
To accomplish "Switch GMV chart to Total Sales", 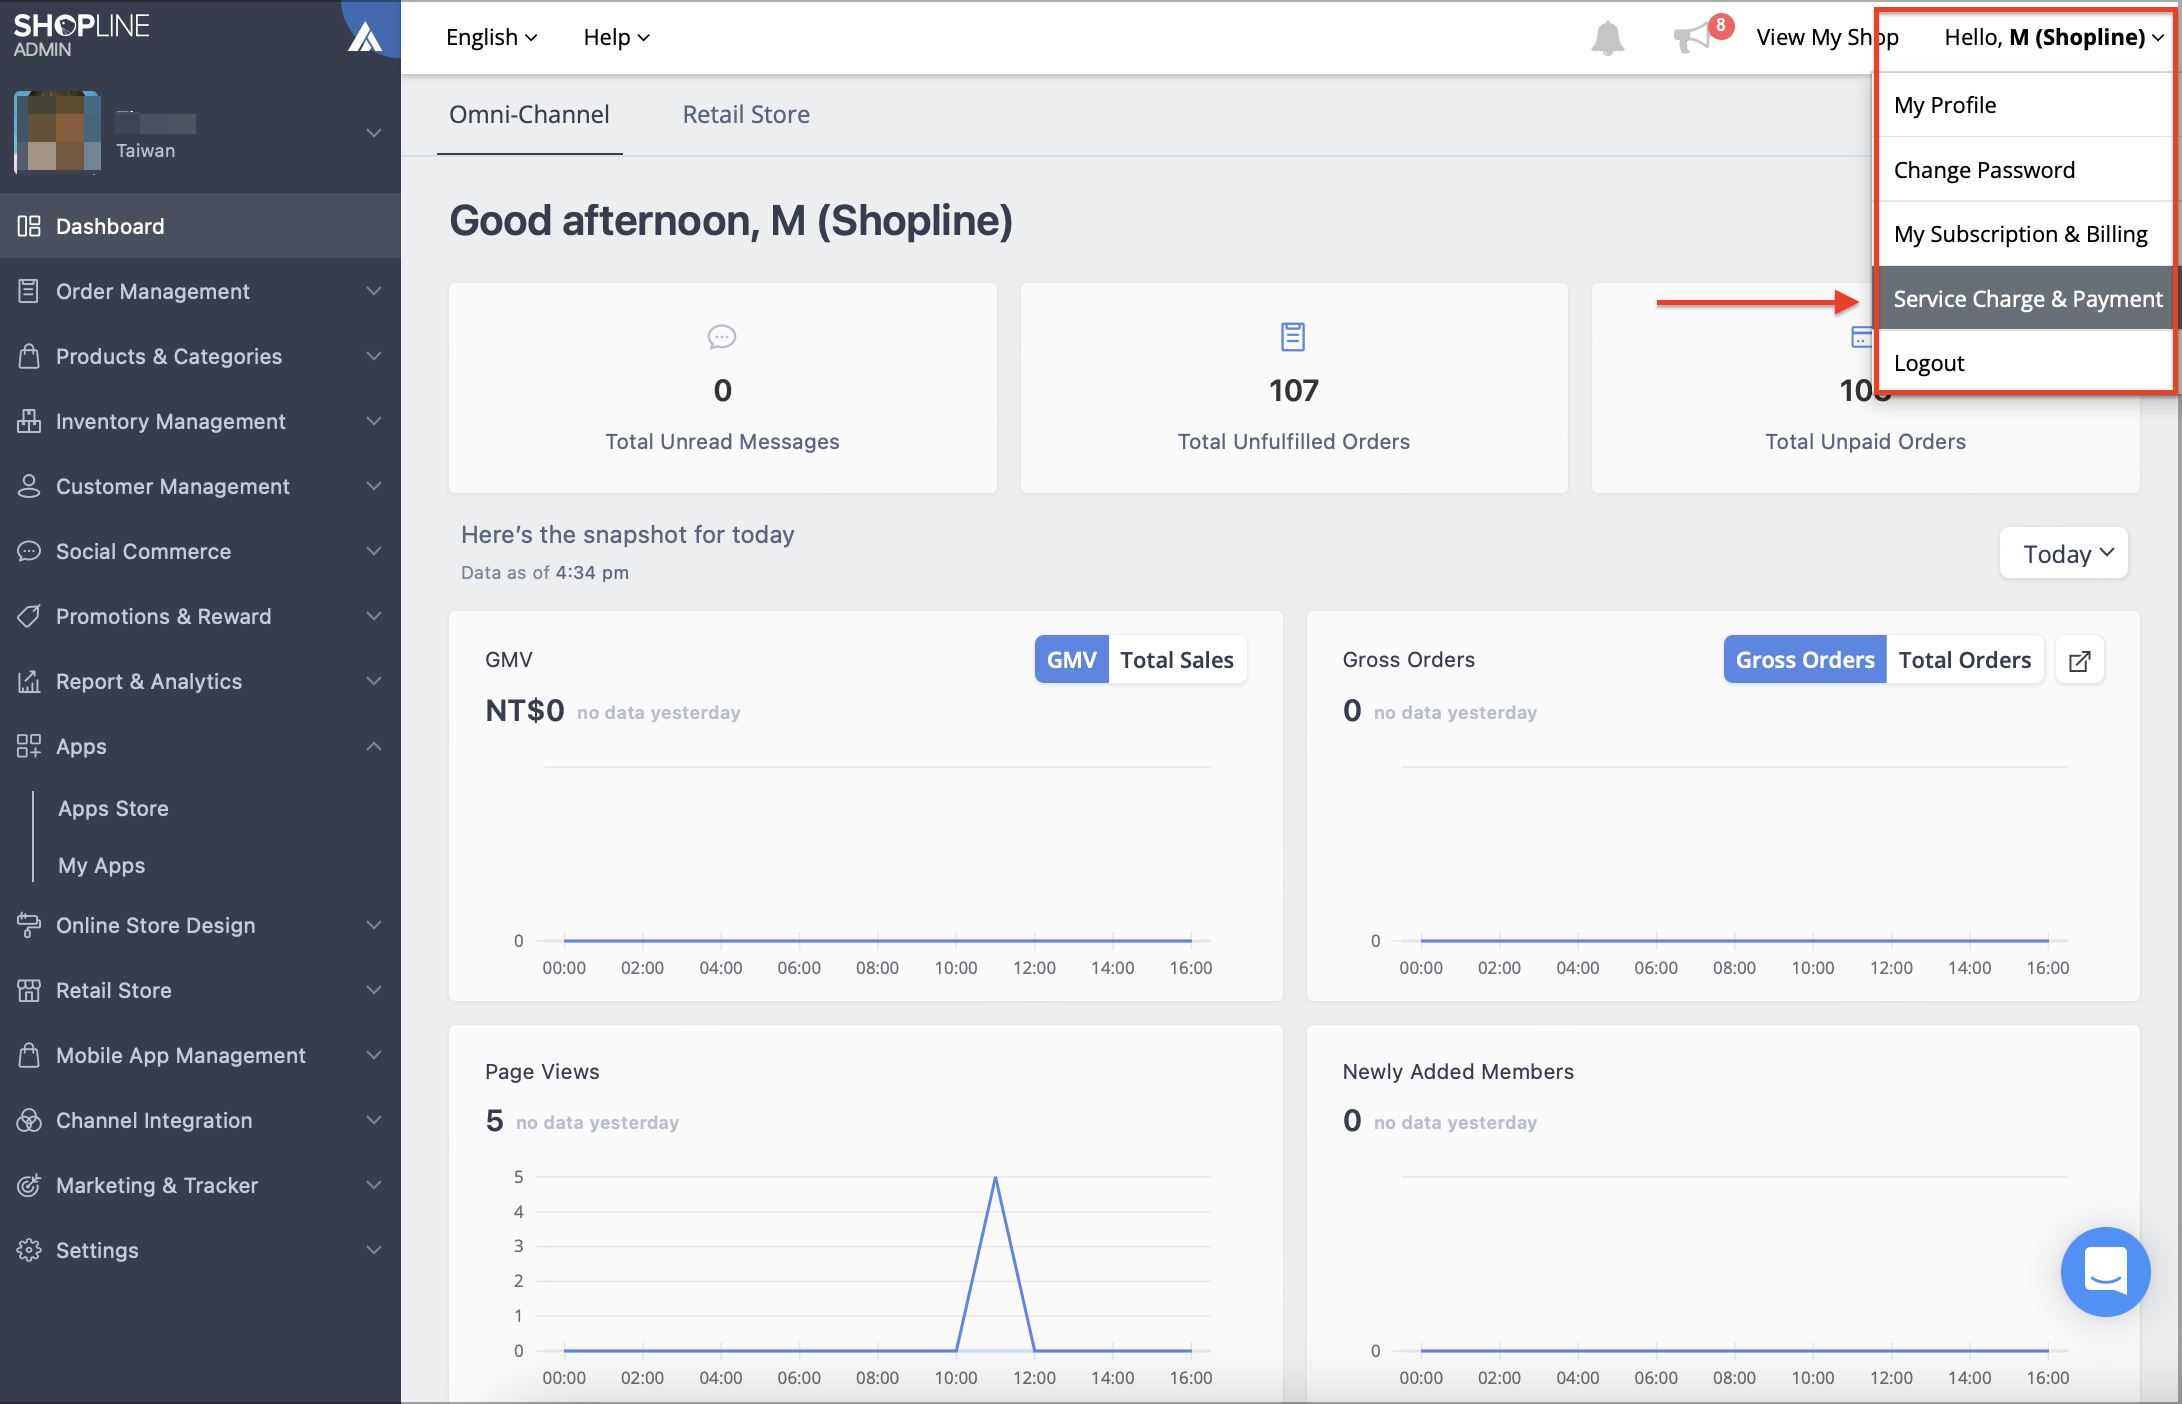I will (x=1177, y=660).
